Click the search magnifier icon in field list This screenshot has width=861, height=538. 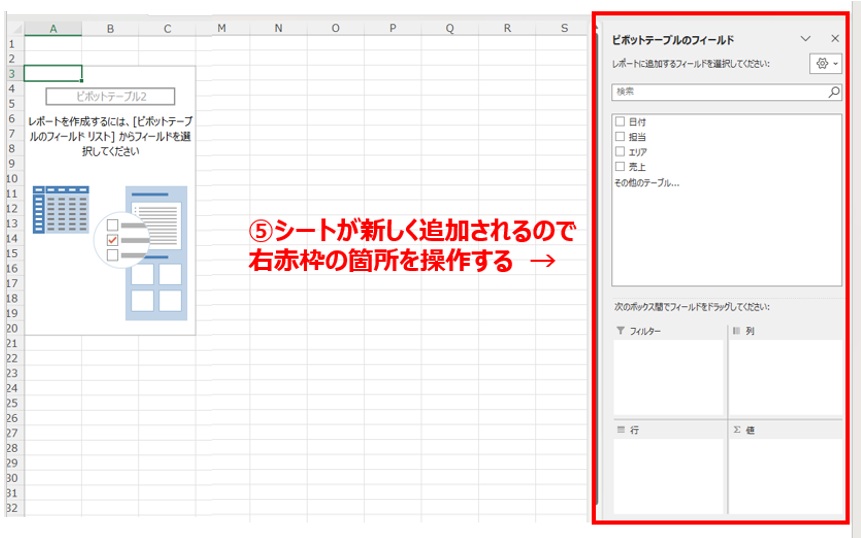point(834,92)
